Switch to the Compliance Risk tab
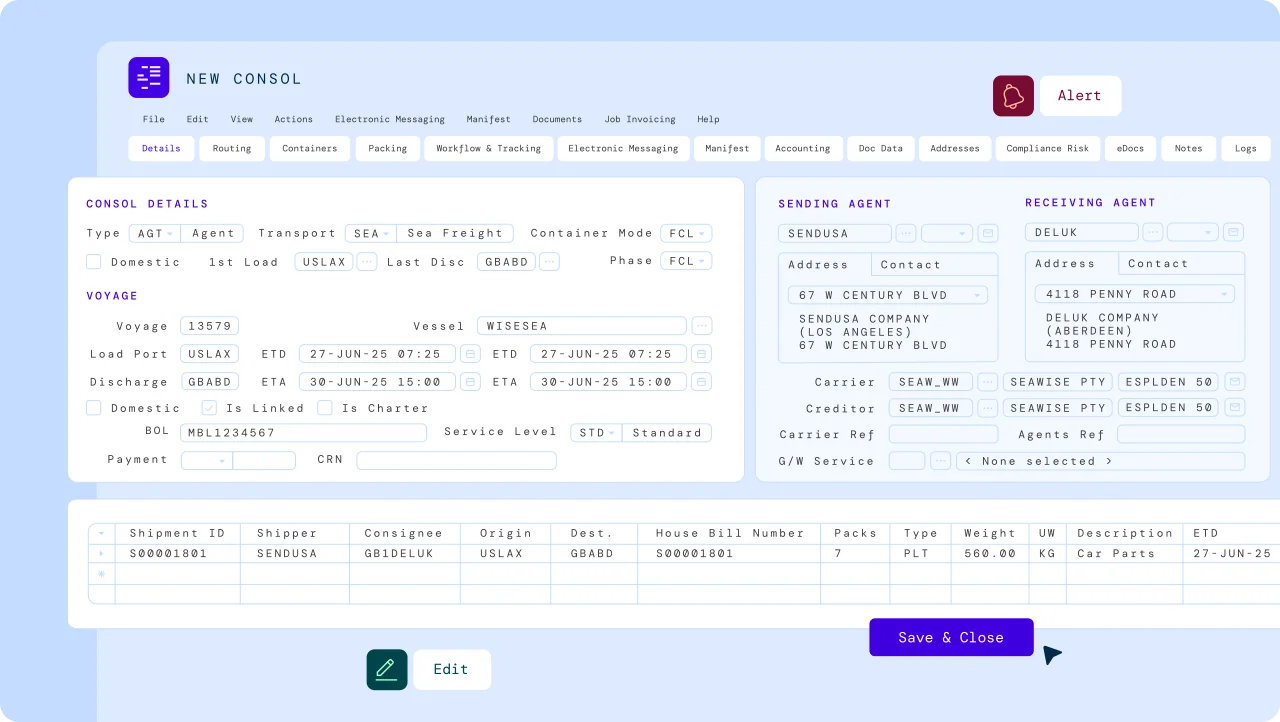Viewport: 1280px width, 722px height. [1048, 148]
